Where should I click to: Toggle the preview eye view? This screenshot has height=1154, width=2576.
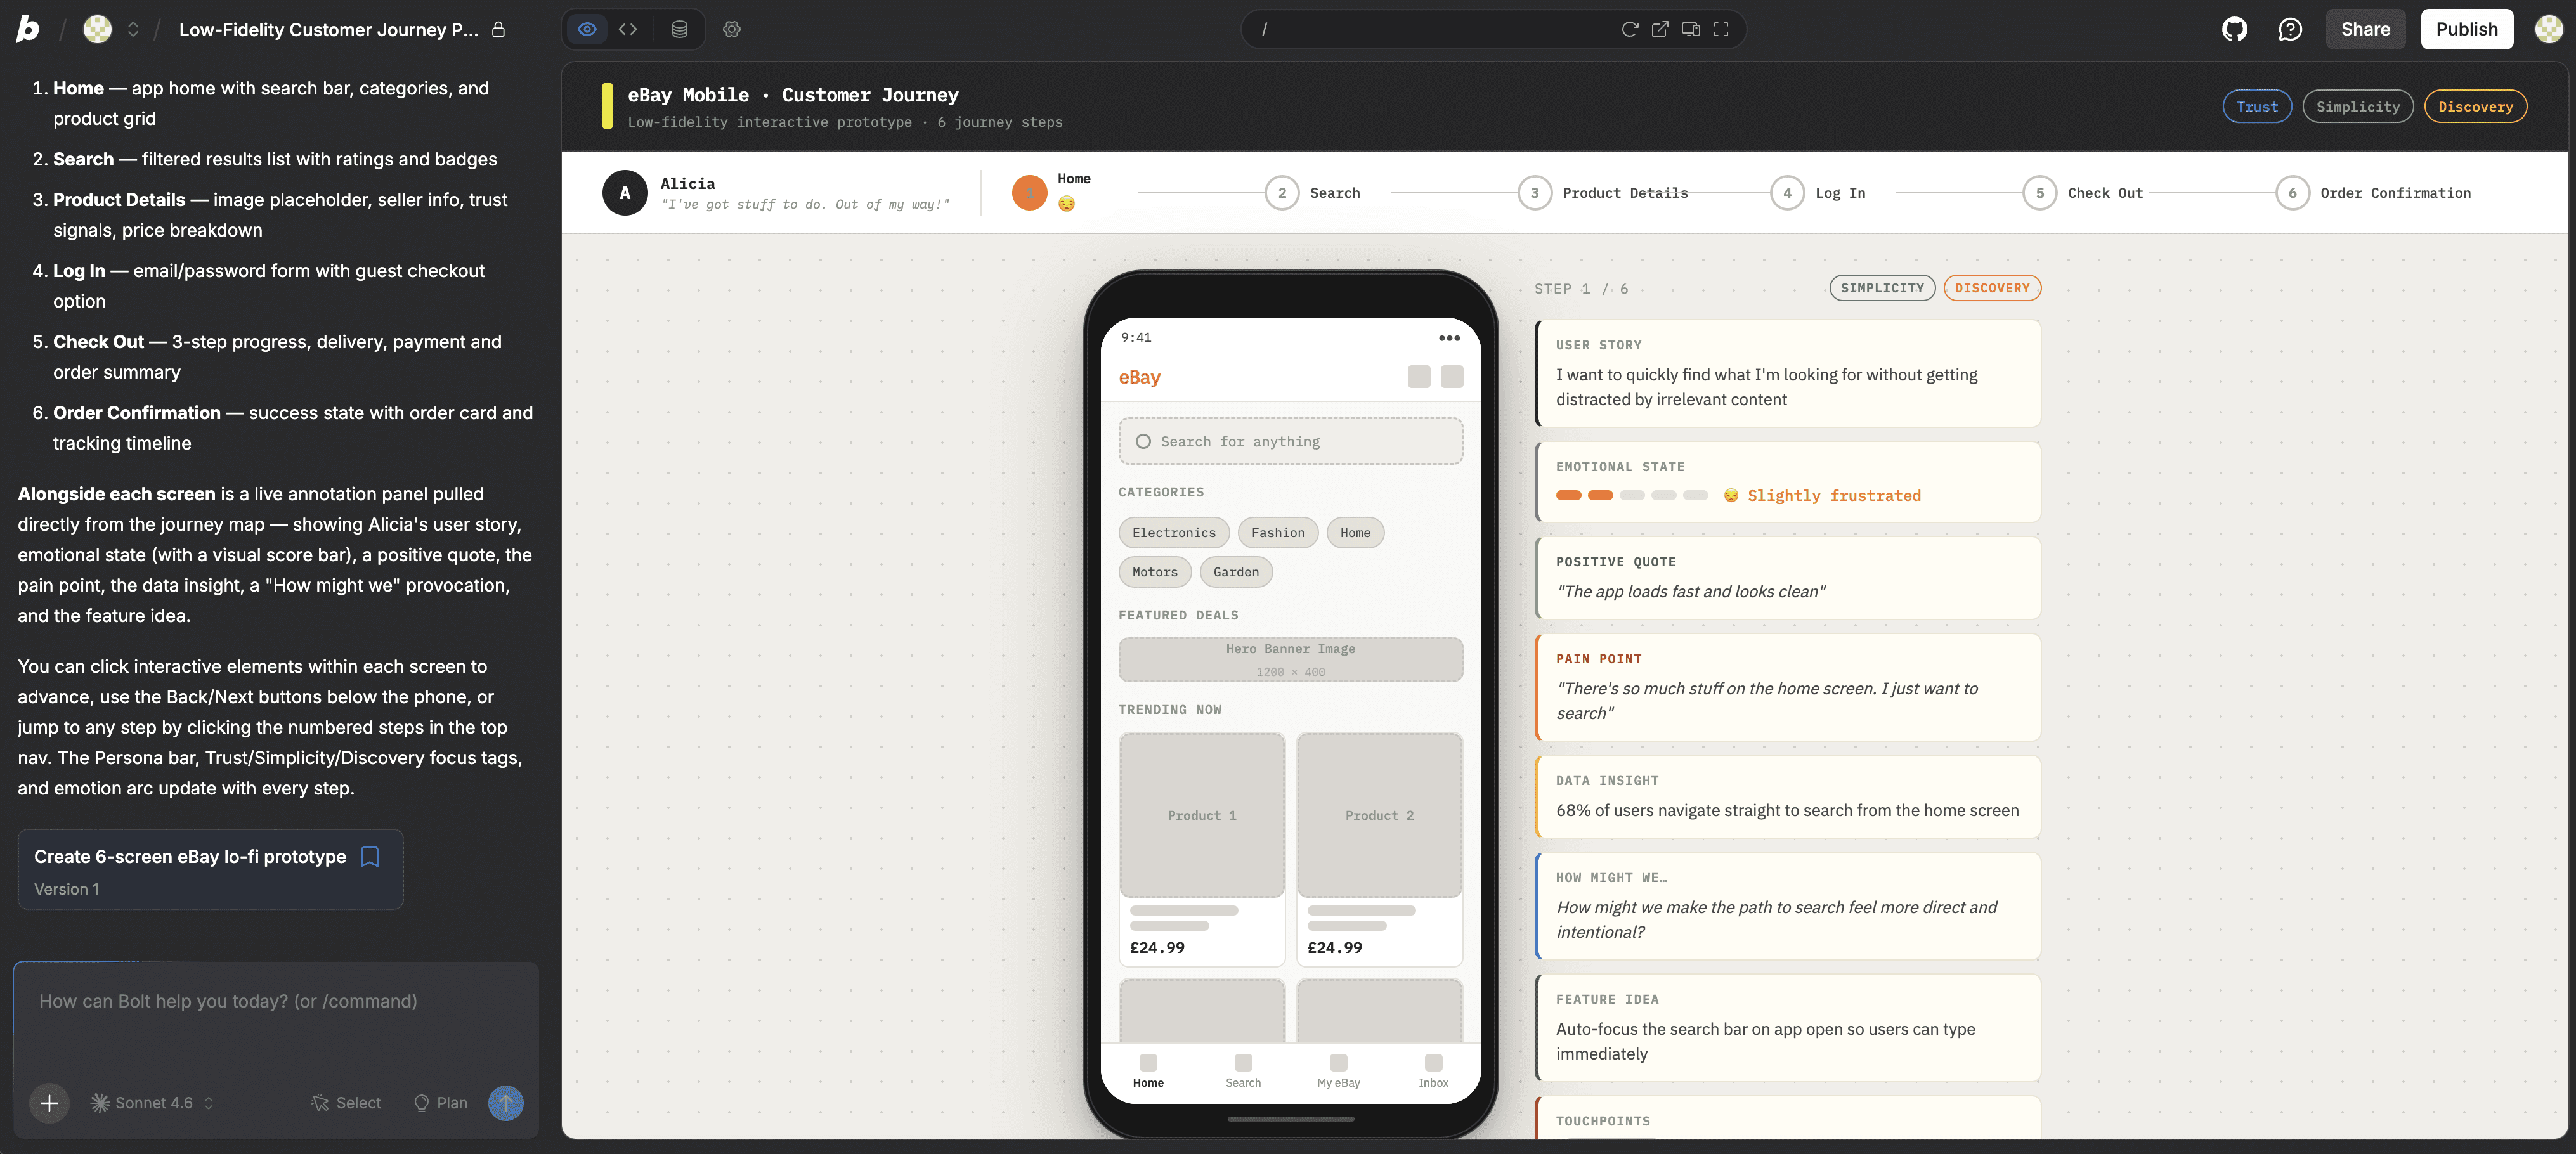click(587, 29)
